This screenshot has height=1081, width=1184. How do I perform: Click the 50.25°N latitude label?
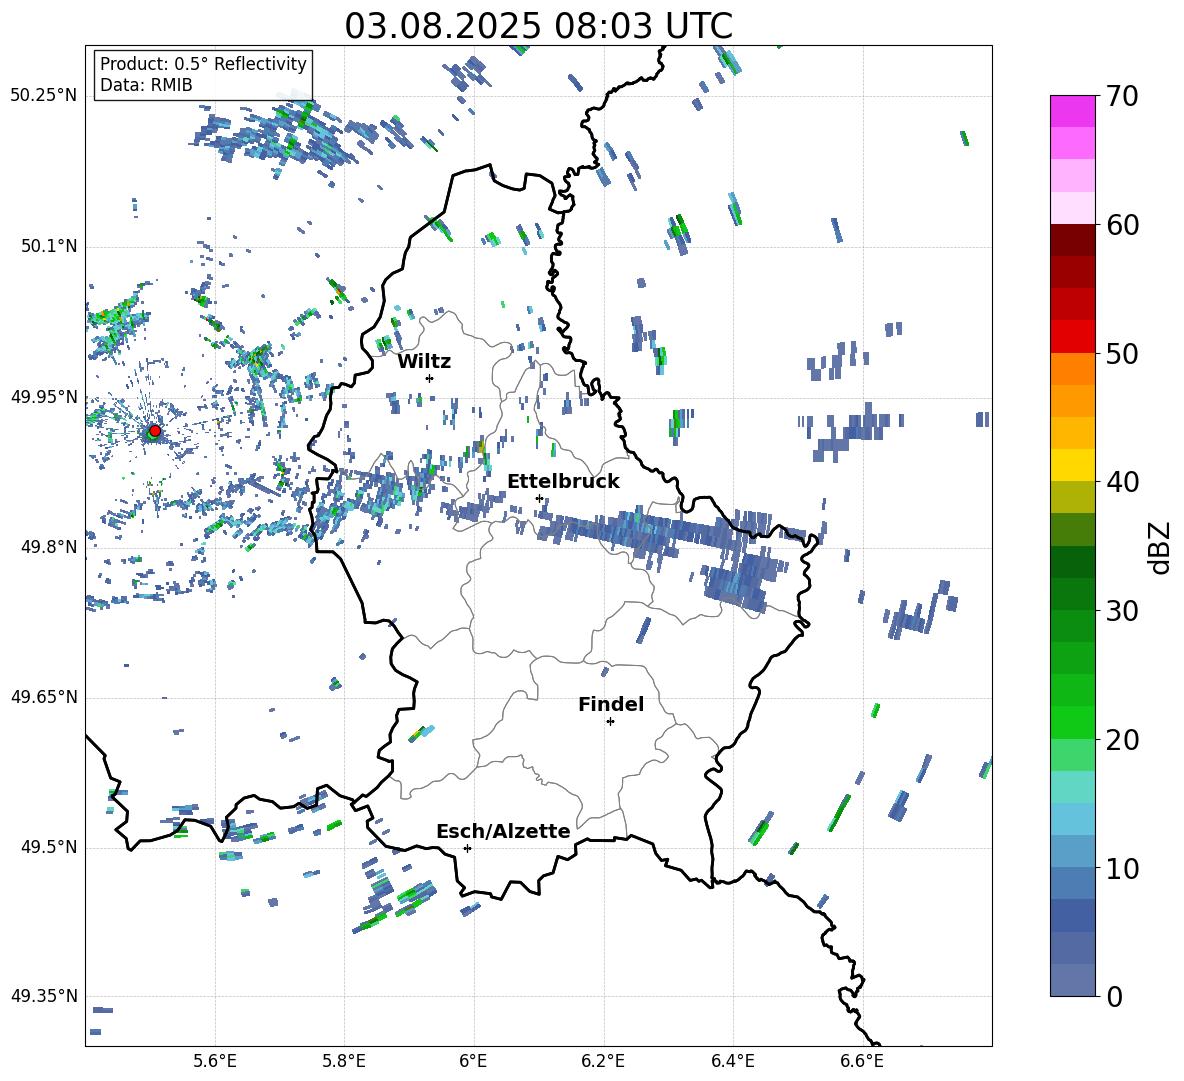point(44,96)
